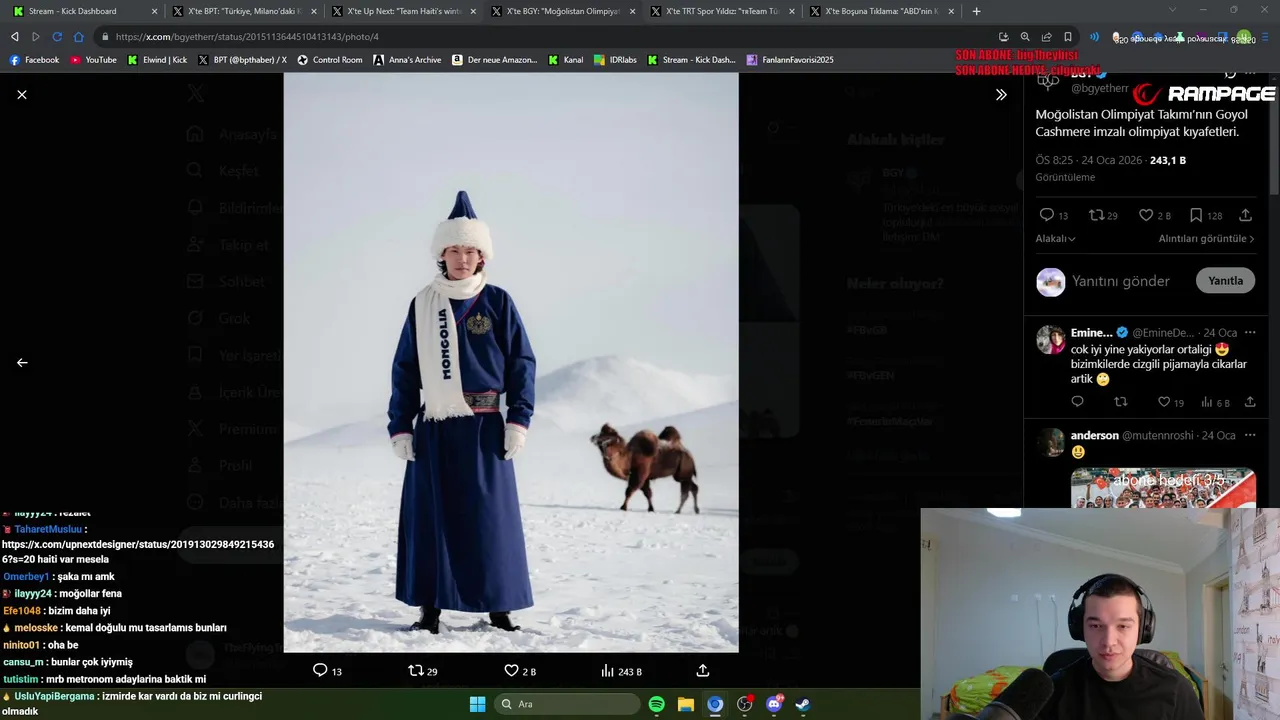
Task: Open anderson's profile avatar
Action: tap(1050, 443)
